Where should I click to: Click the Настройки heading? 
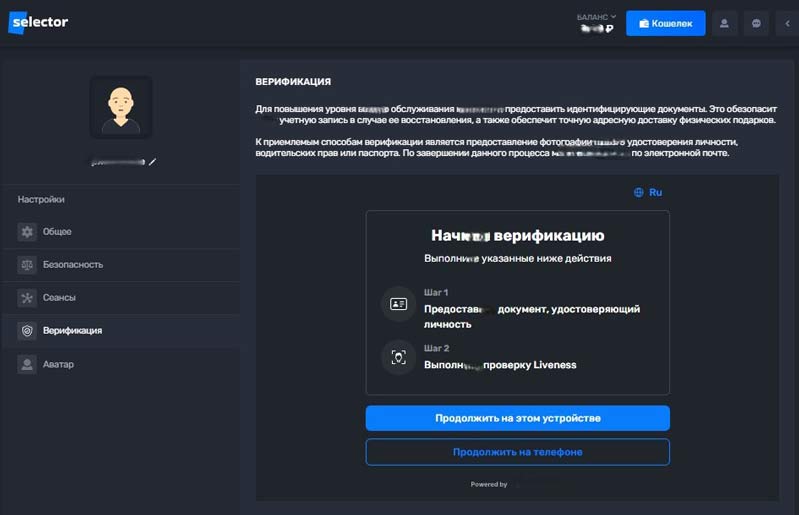click(41, 200)
